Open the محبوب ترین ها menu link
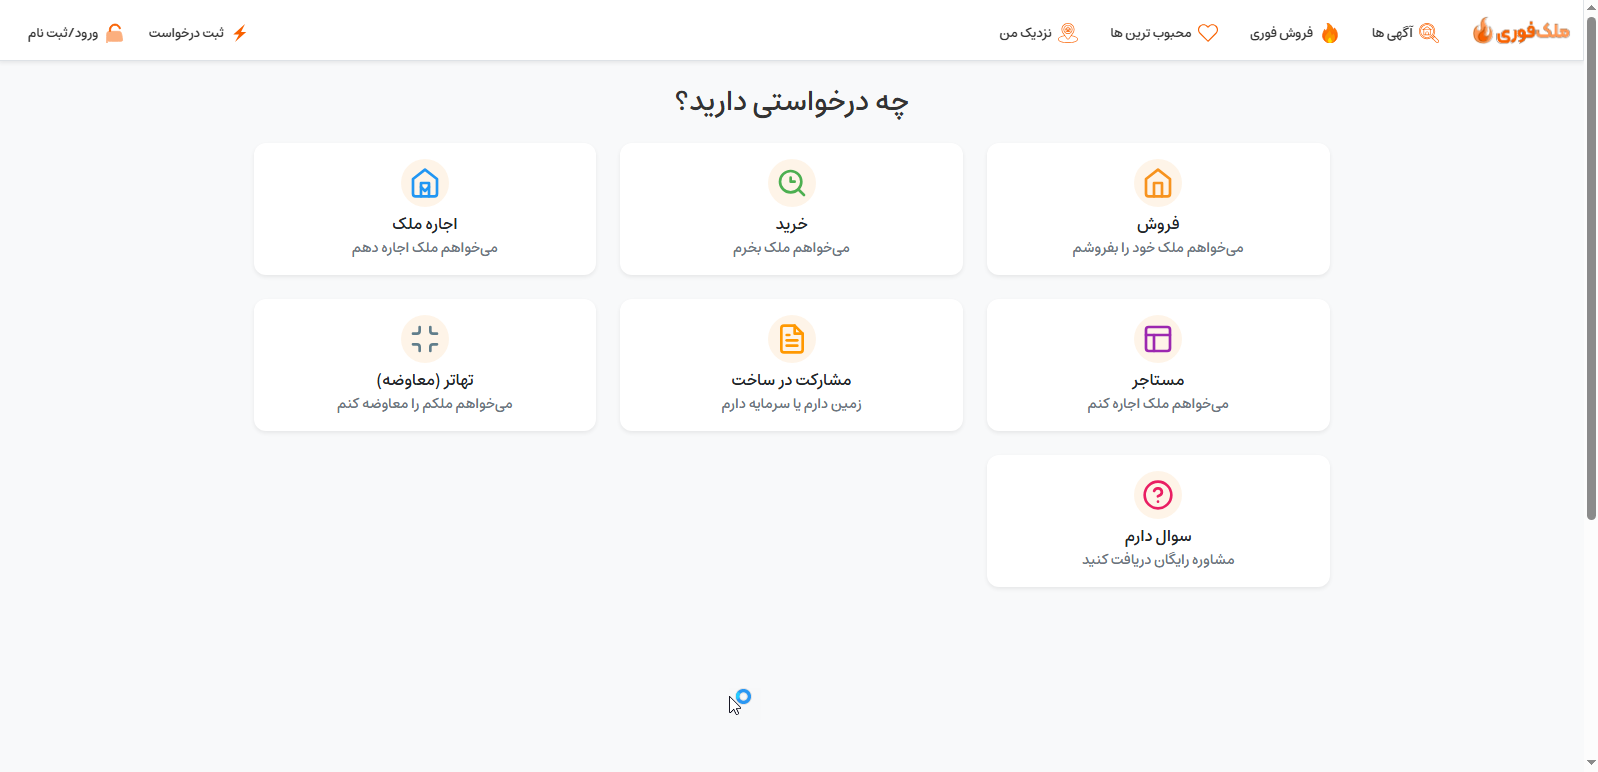The width and height of the screenshot is (1598, 772). [1151, 33]
